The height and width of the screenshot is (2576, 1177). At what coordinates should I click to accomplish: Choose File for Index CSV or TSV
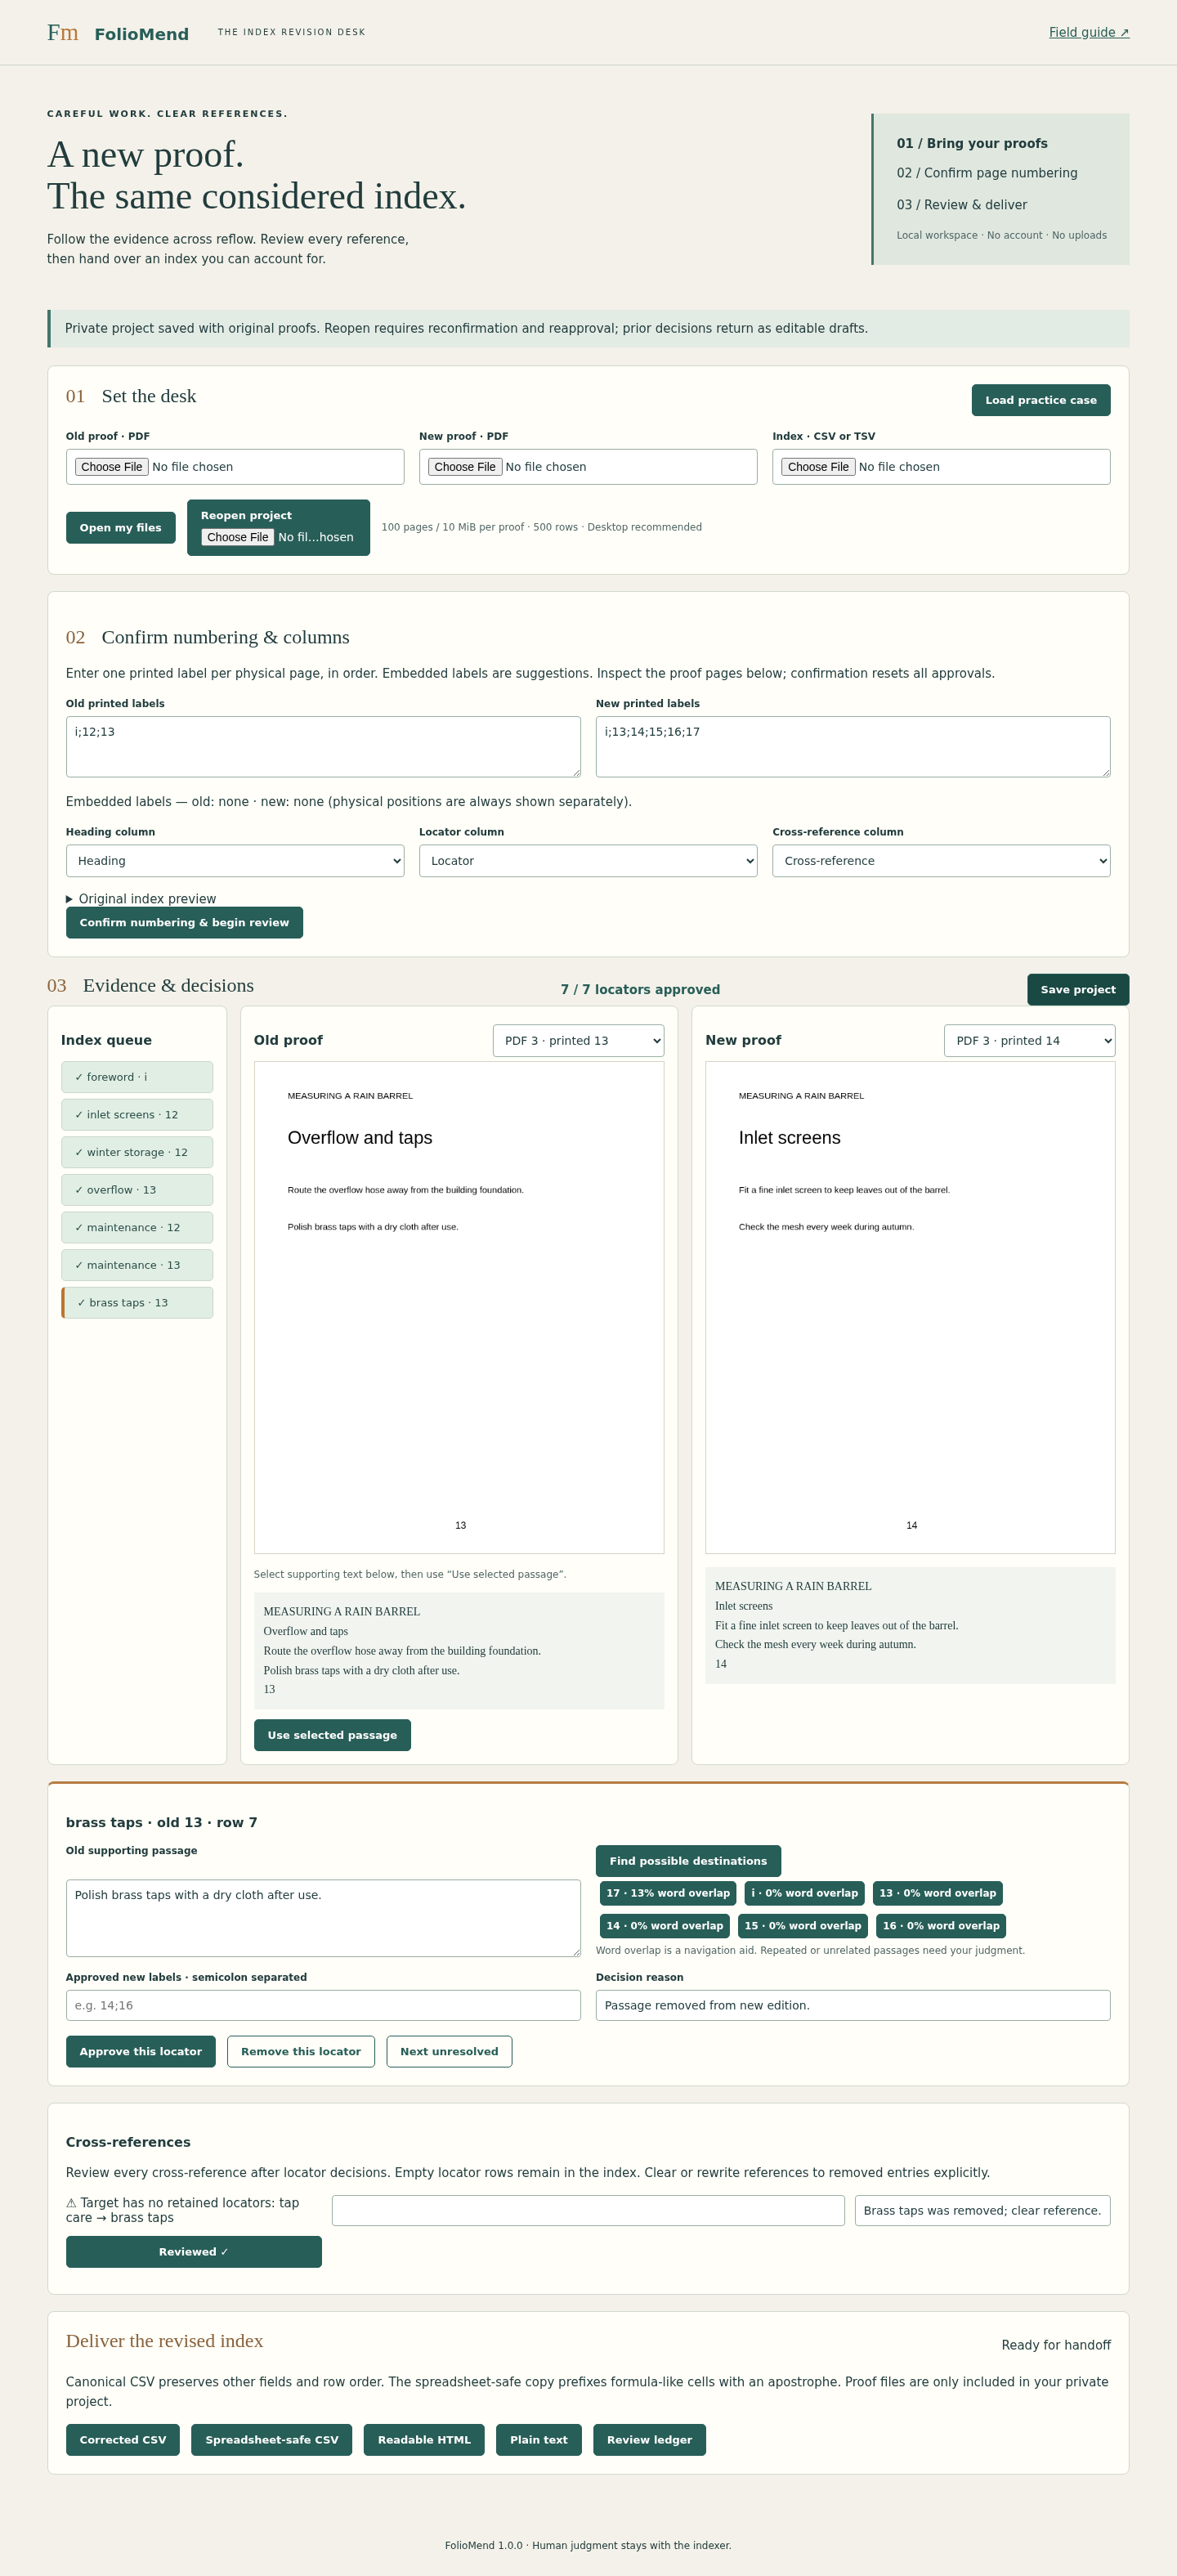point(818,467)
